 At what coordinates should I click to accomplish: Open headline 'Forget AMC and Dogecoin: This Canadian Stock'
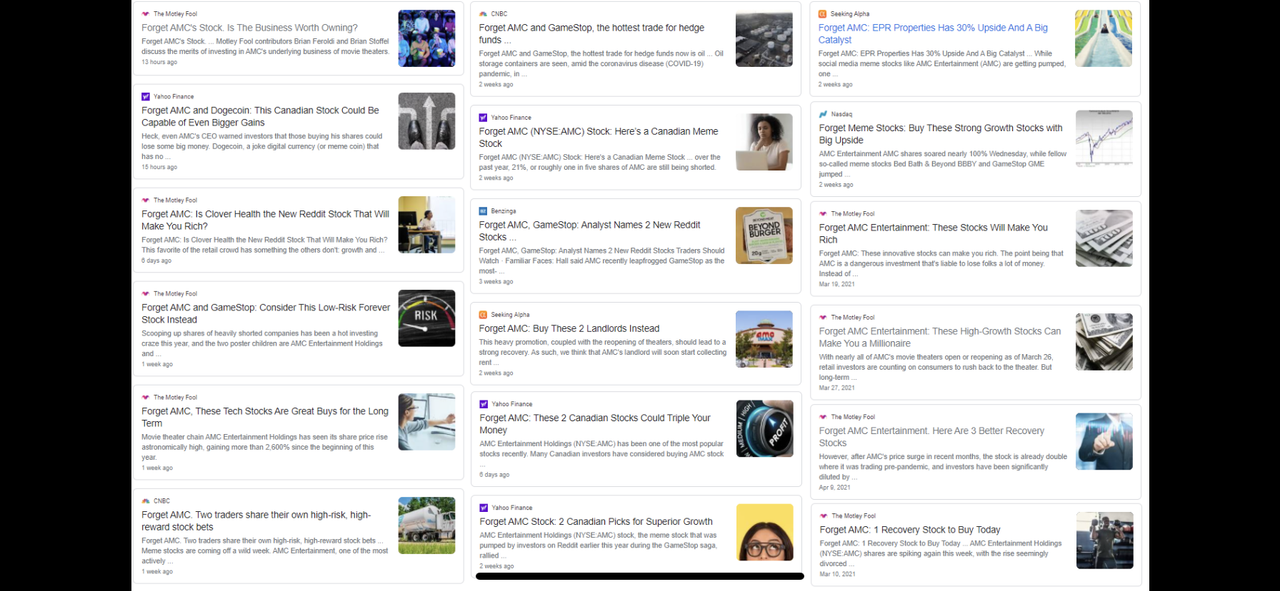coord(260,117)
